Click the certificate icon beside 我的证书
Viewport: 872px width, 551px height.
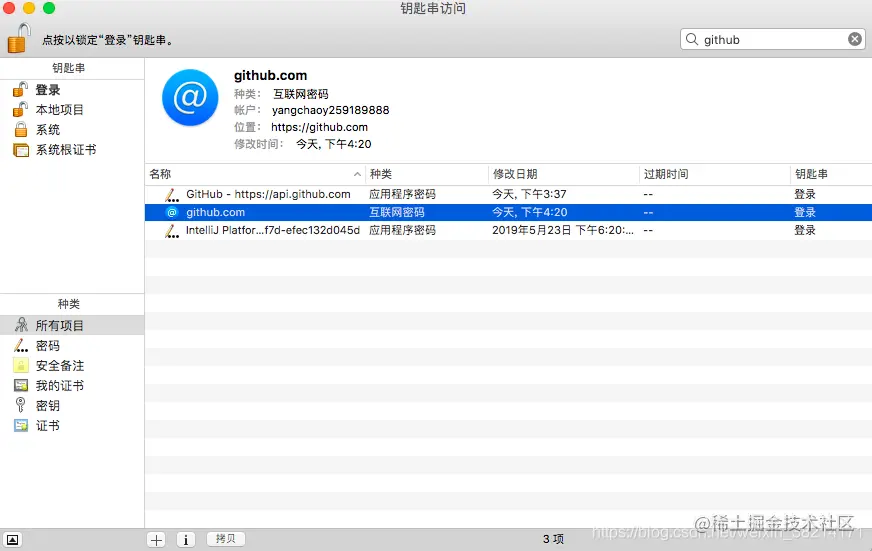(x=21, y=385)
